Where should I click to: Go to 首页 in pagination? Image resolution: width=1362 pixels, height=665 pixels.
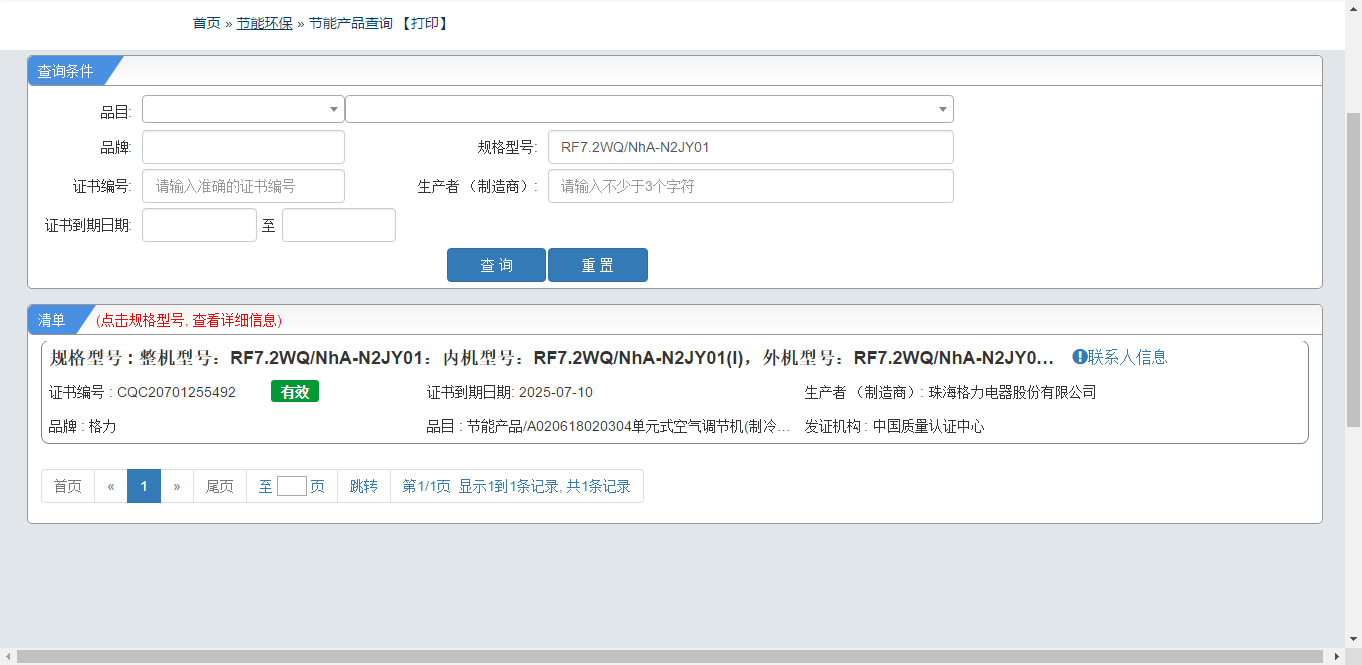(x=68, y=486)
